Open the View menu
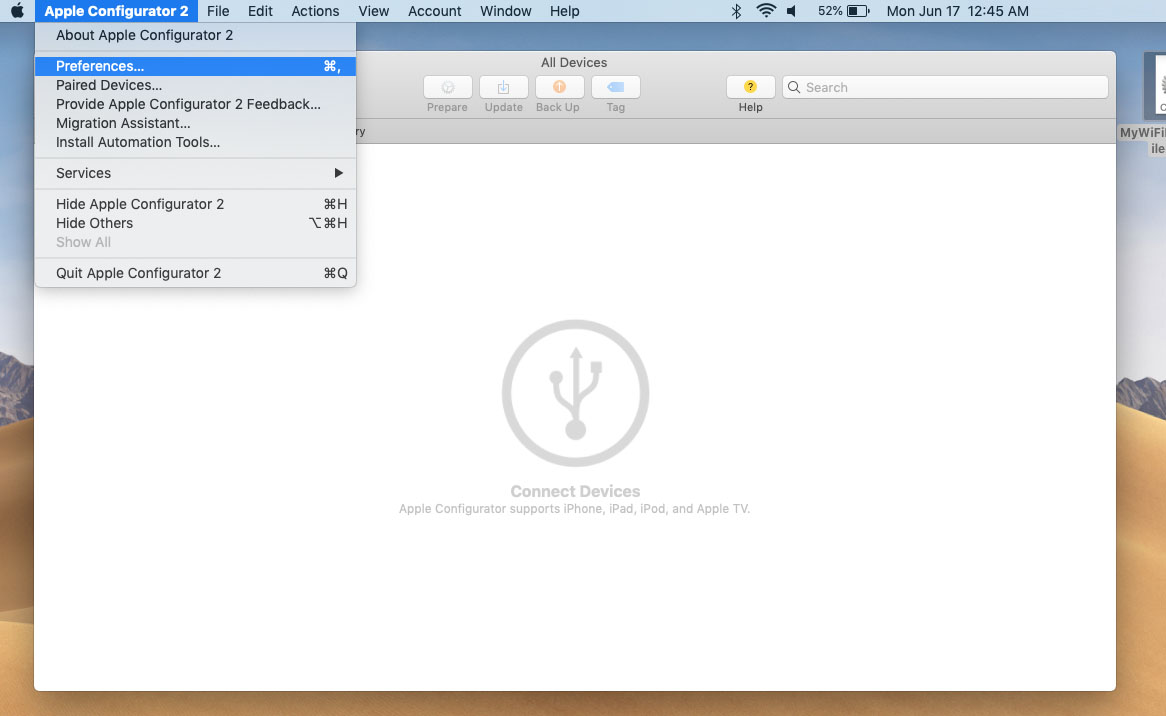 click(373, 11)
